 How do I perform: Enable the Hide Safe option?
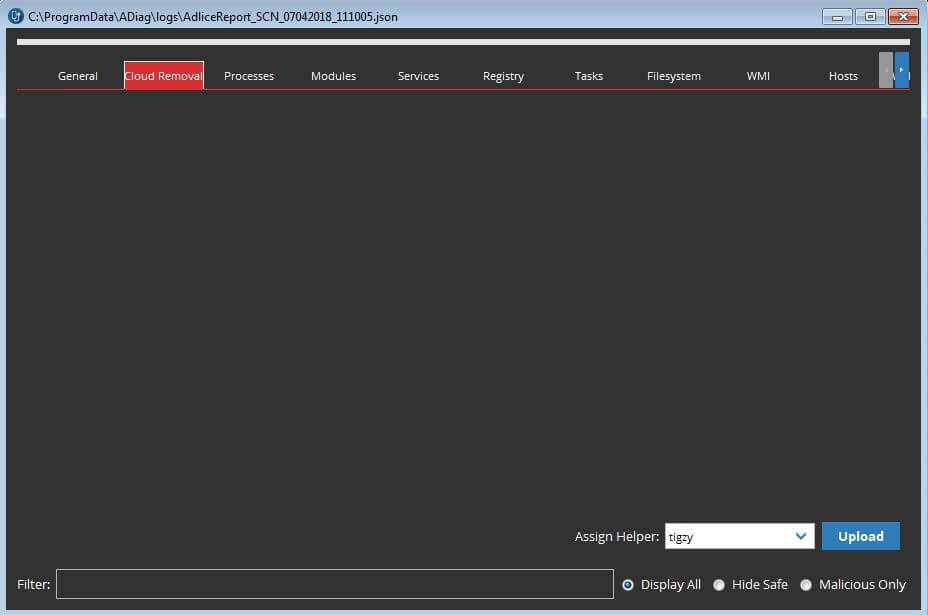coord(719,585)
